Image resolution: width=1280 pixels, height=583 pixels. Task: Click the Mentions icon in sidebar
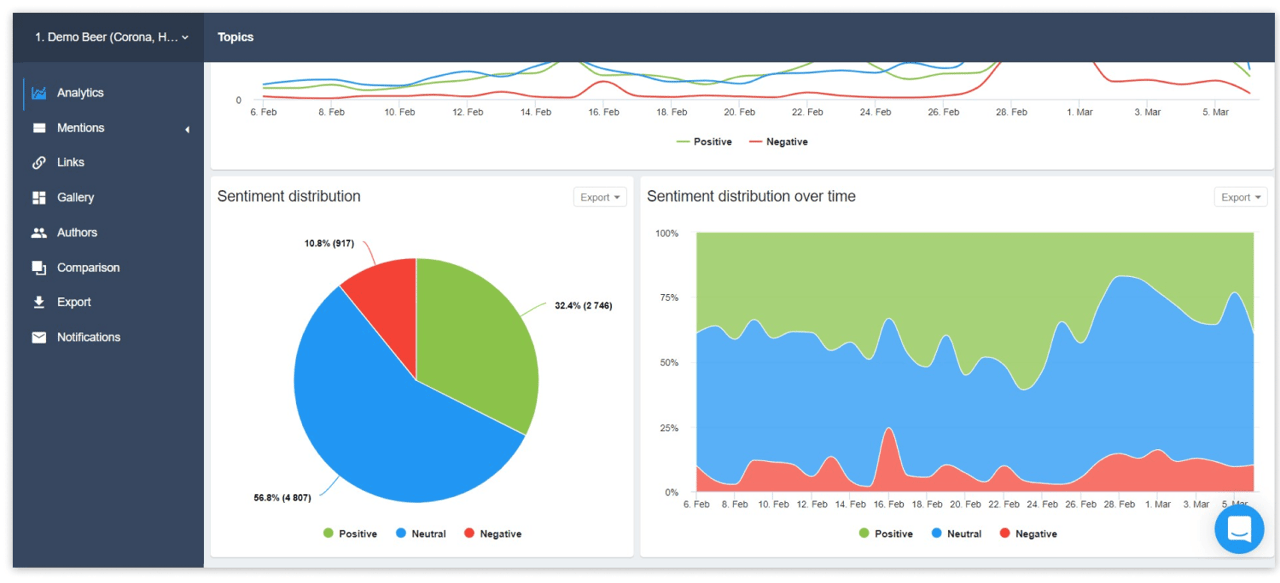[39, 128]
